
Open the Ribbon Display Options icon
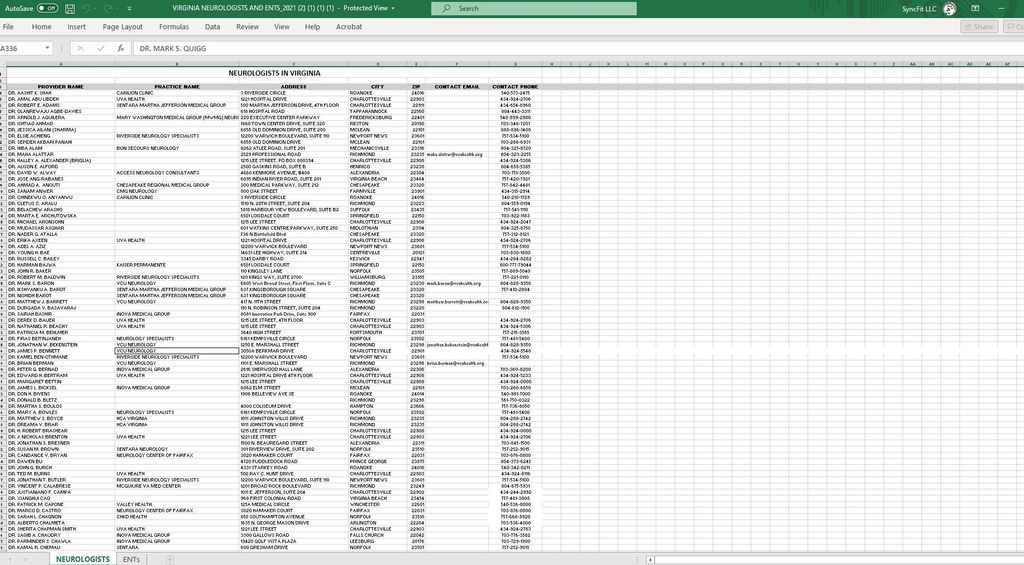[975, 8]
